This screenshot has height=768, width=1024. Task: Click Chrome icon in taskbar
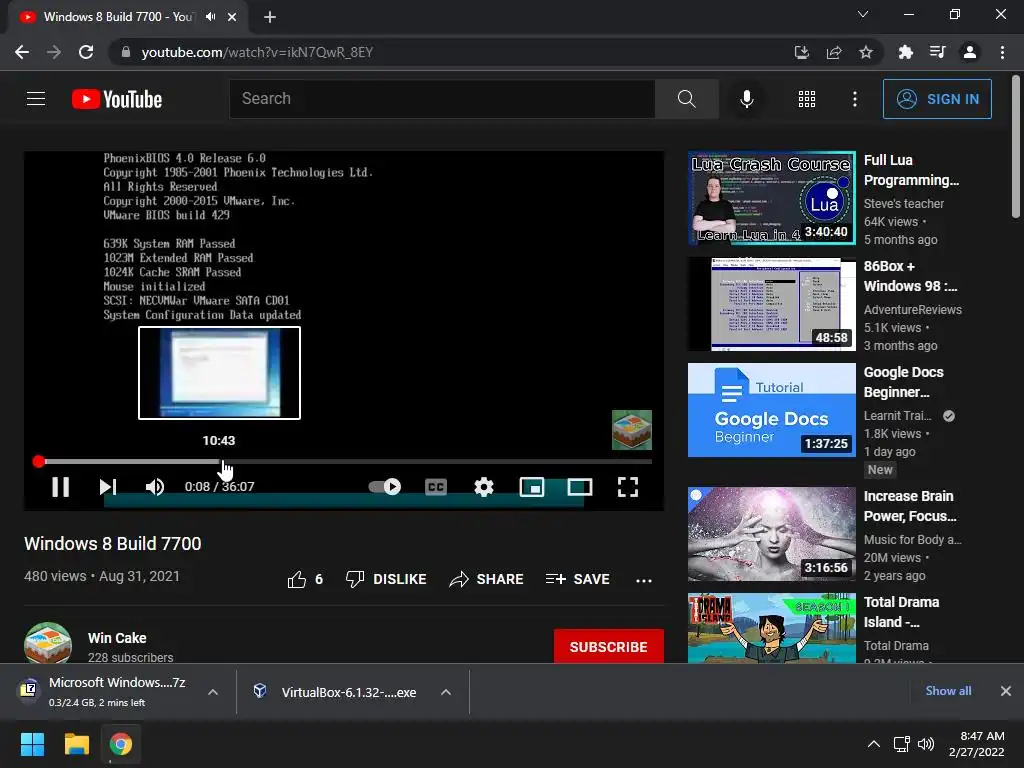121,744
